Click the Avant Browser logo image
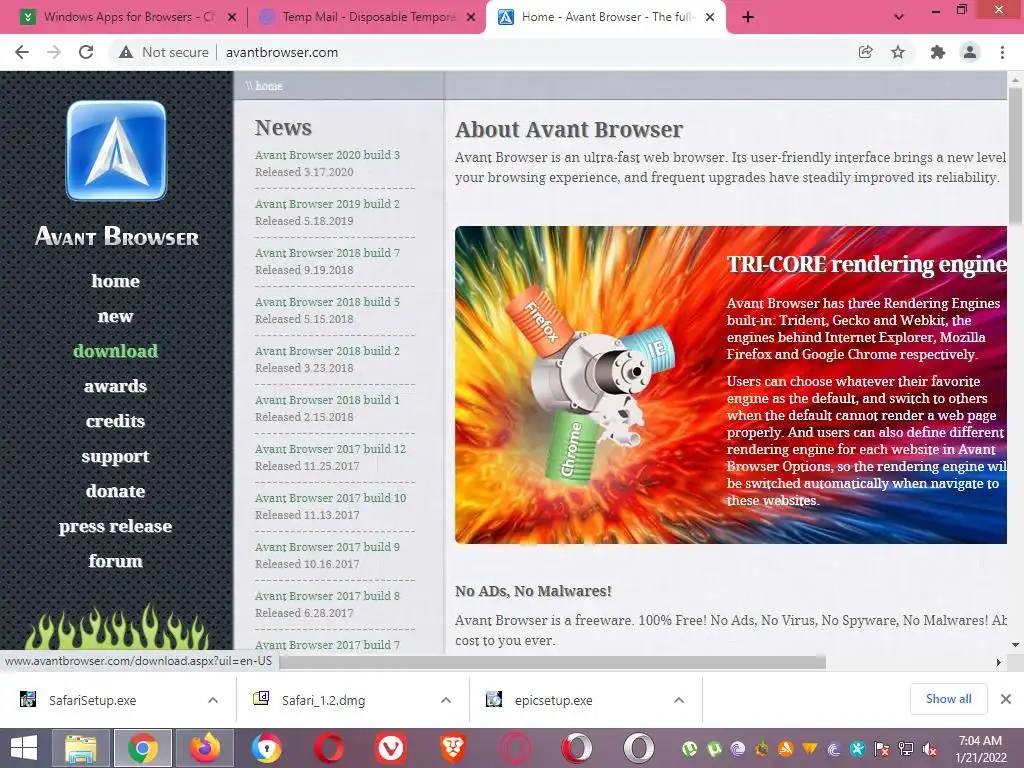This screenshot has width=1024, height=768. (116, 150)
